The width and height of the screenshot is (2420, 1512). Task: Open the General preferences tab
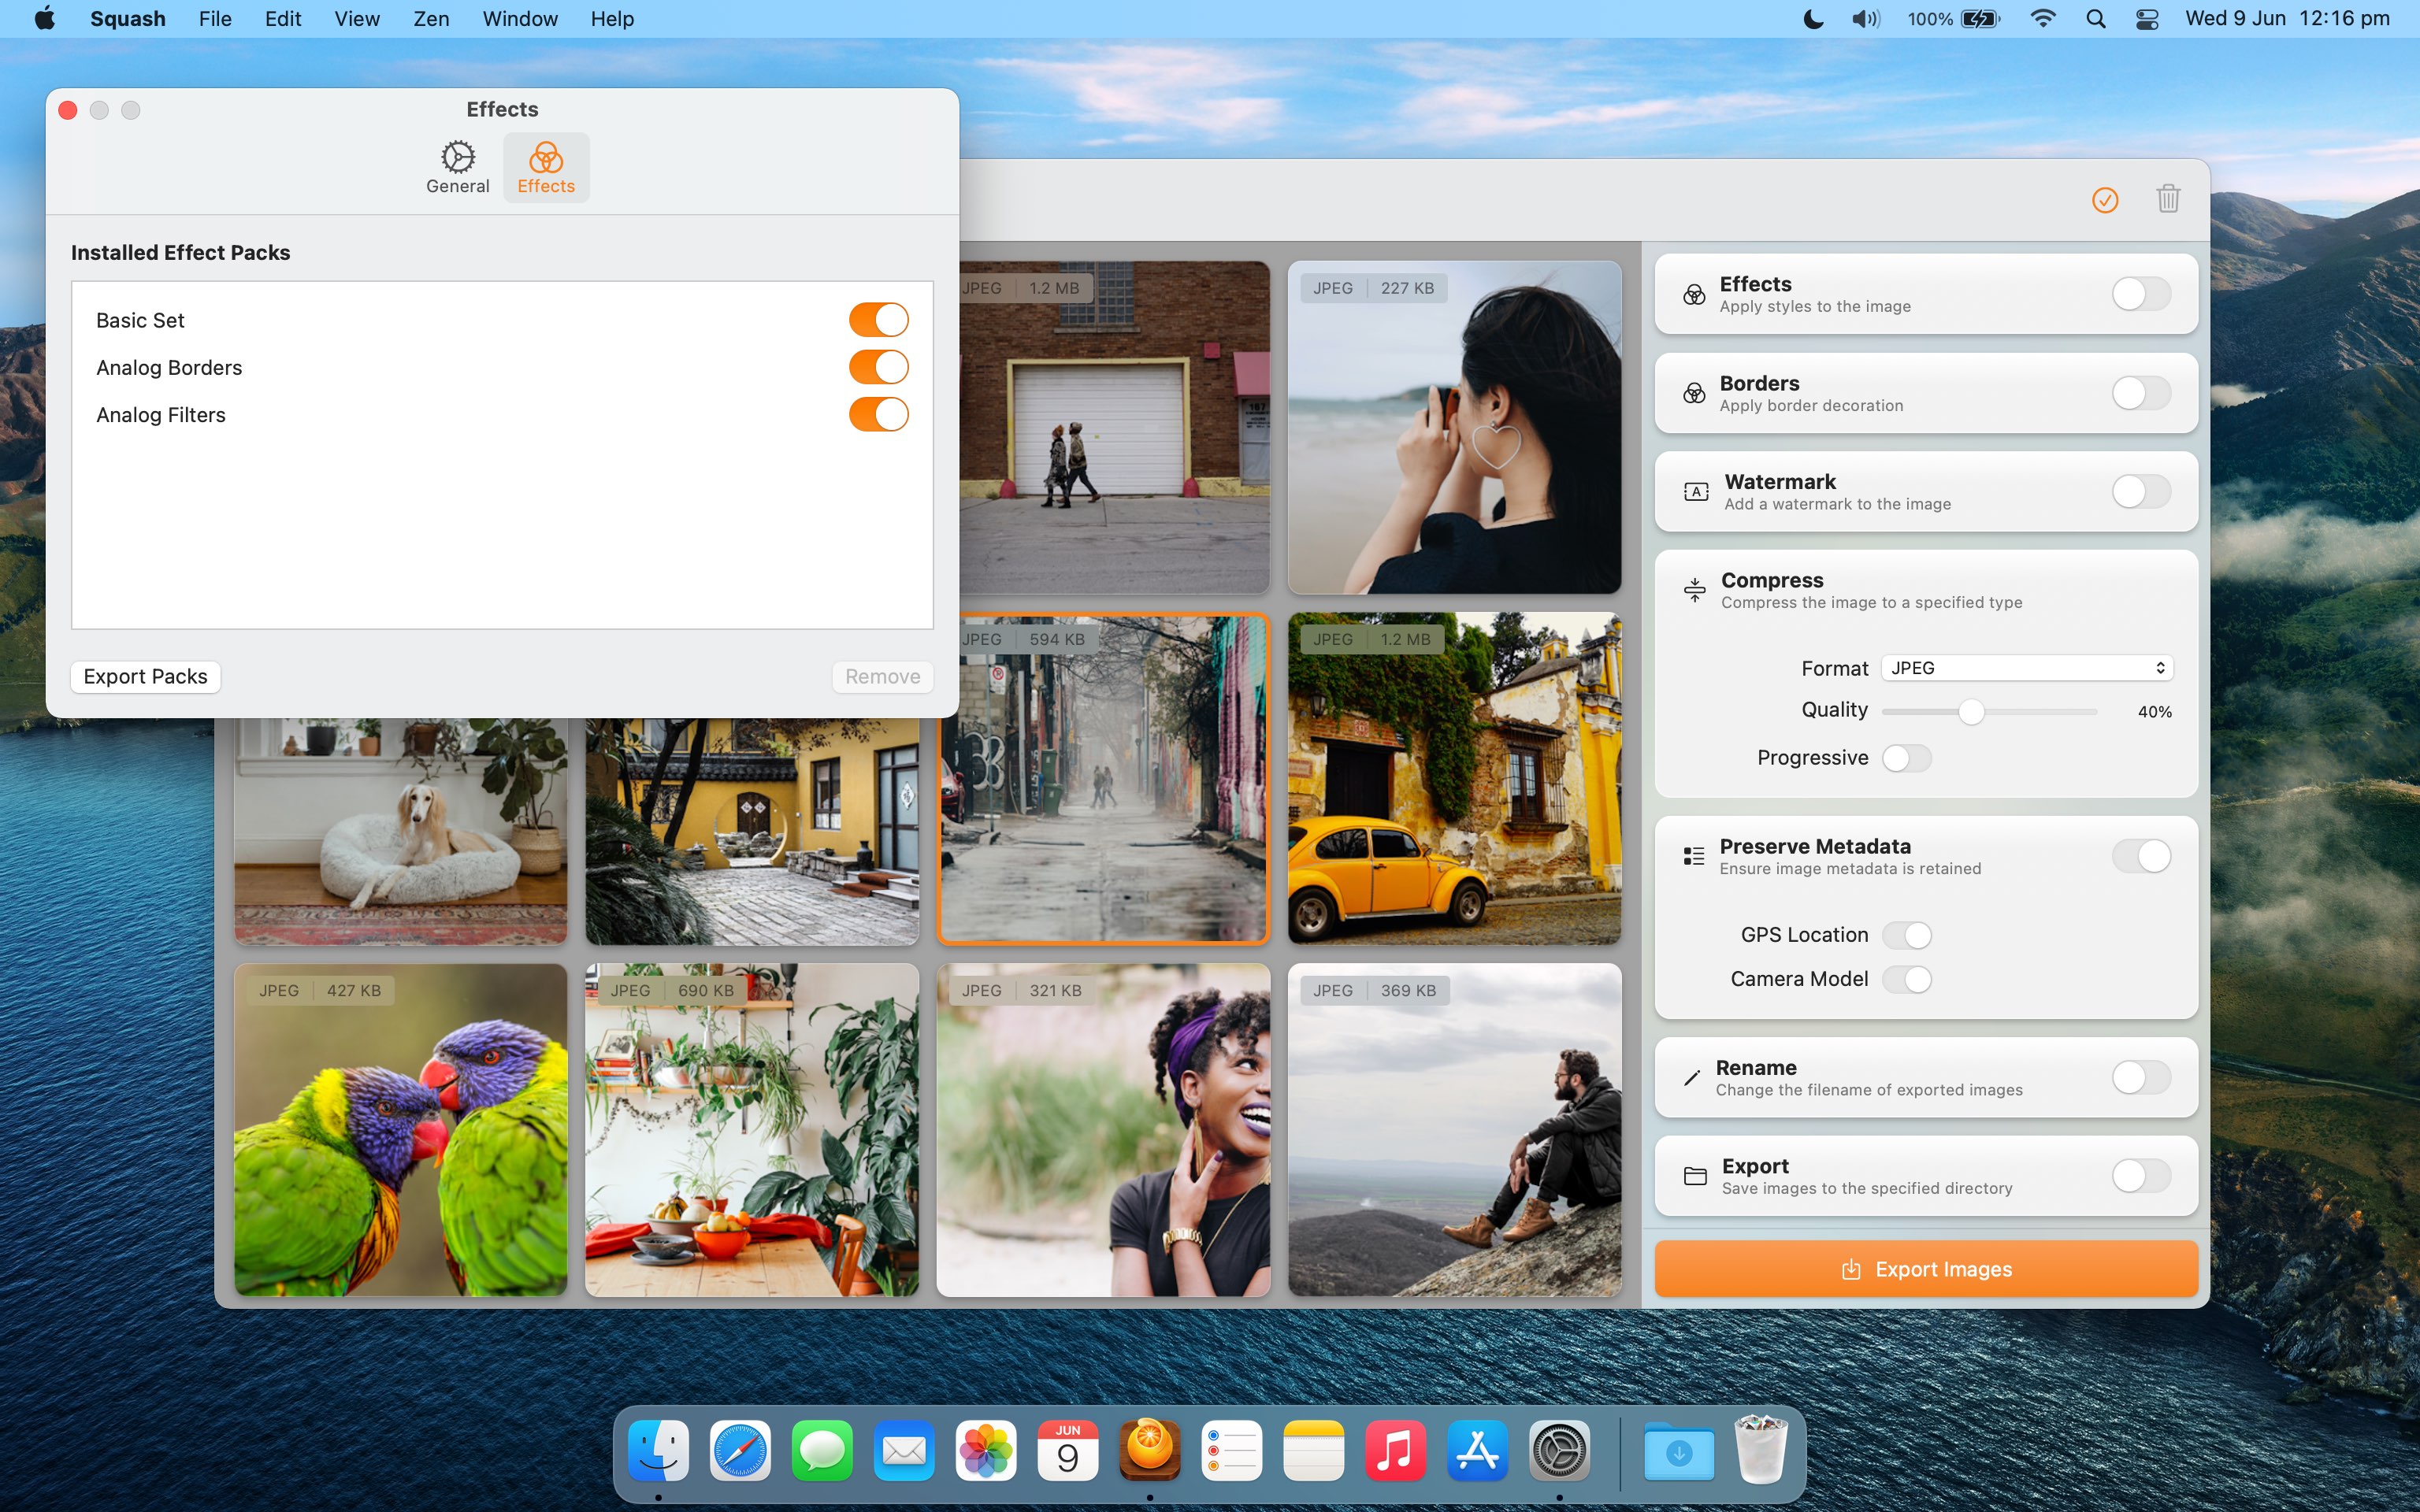pyautogui.click(x=457, y=167)
